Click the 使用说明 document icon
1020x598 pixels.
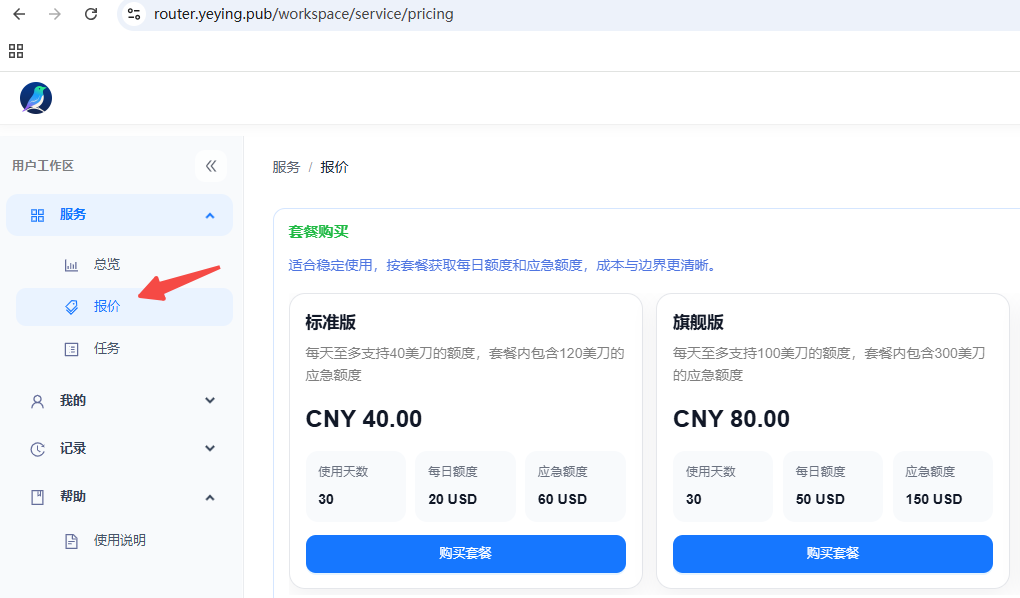click(x=71, y=541)
